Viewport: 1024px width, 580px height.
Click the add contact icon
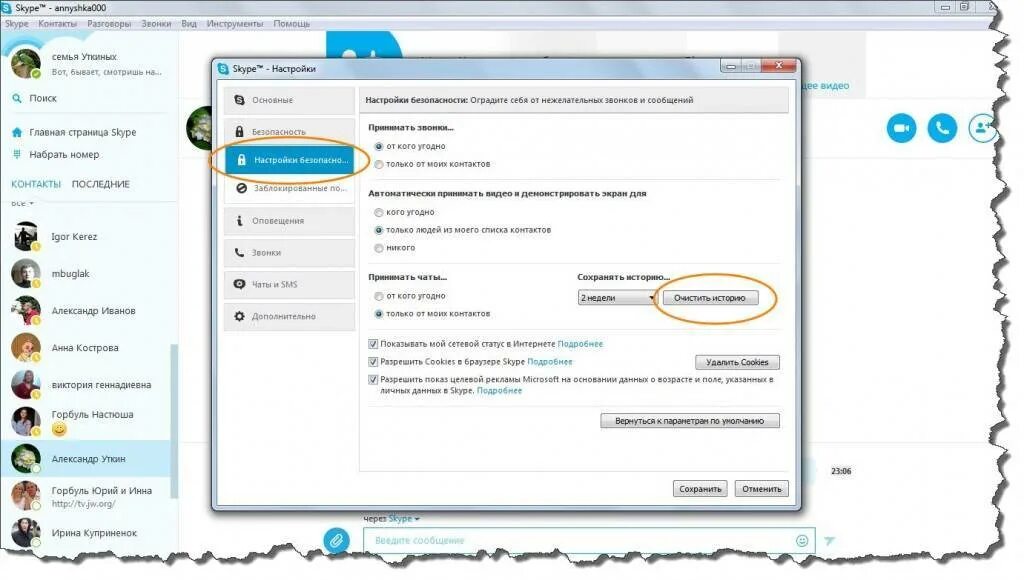982,128
